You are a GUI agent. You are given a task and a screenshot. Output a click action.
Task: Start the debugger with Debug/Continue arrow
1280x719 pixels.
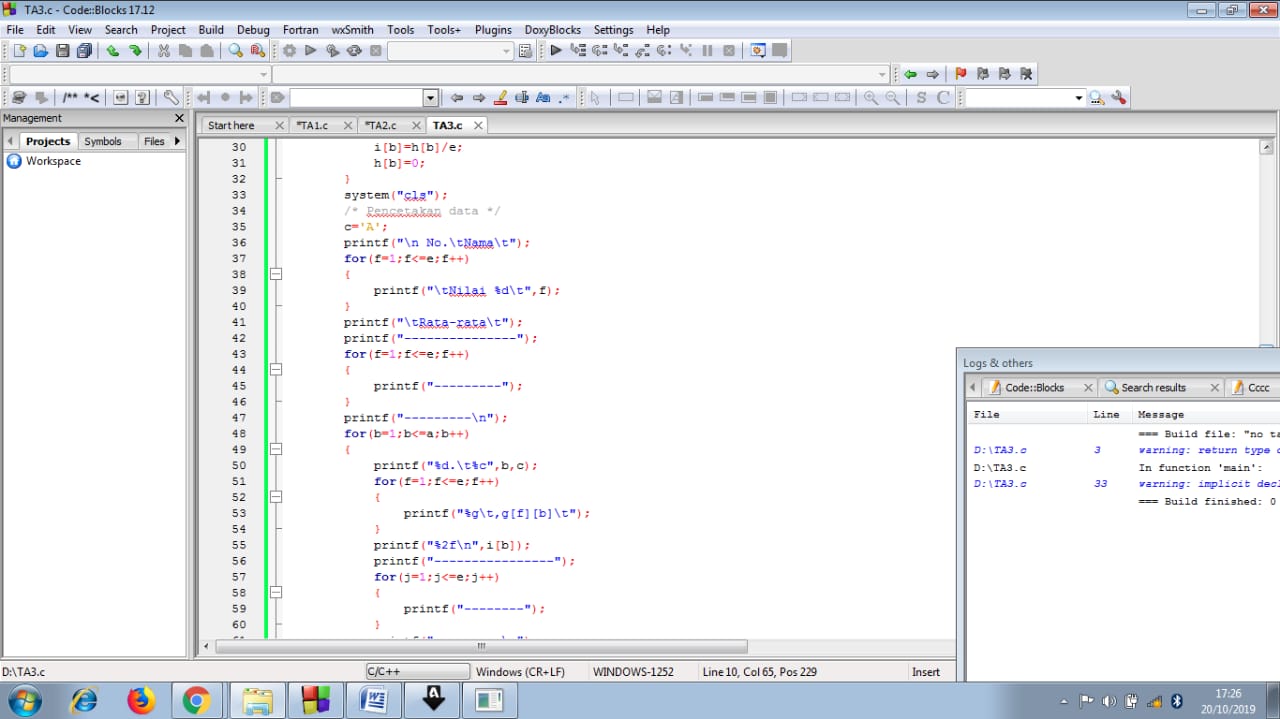pos(556,51)
